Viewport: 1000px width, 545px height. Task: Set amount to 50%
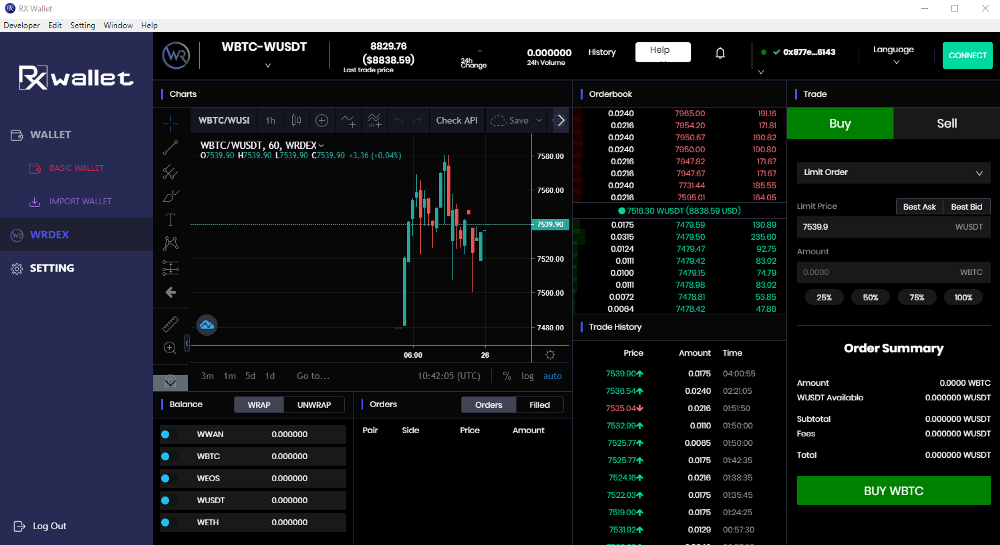tap(870, 298)
